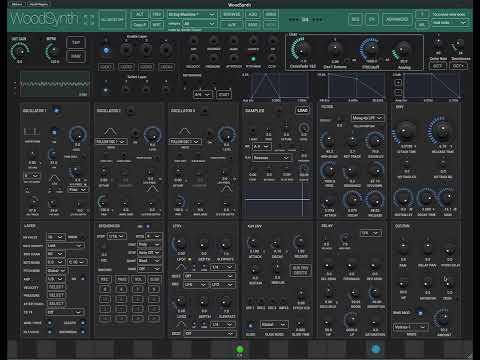480x360 pixels.
Task: Click the Aux Env release knob
Action: (300, 242)
